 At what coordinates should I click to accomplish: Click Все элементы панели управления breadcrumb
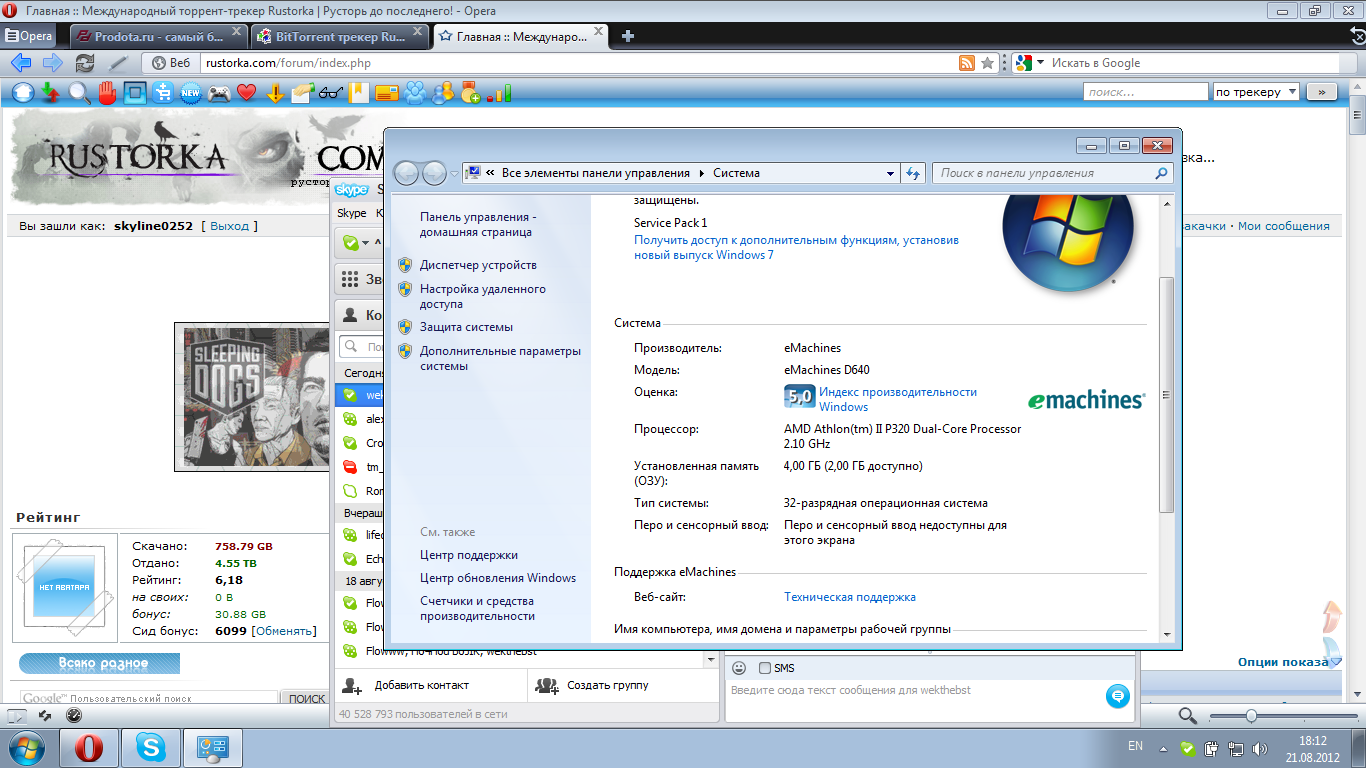tap(596, 173)
